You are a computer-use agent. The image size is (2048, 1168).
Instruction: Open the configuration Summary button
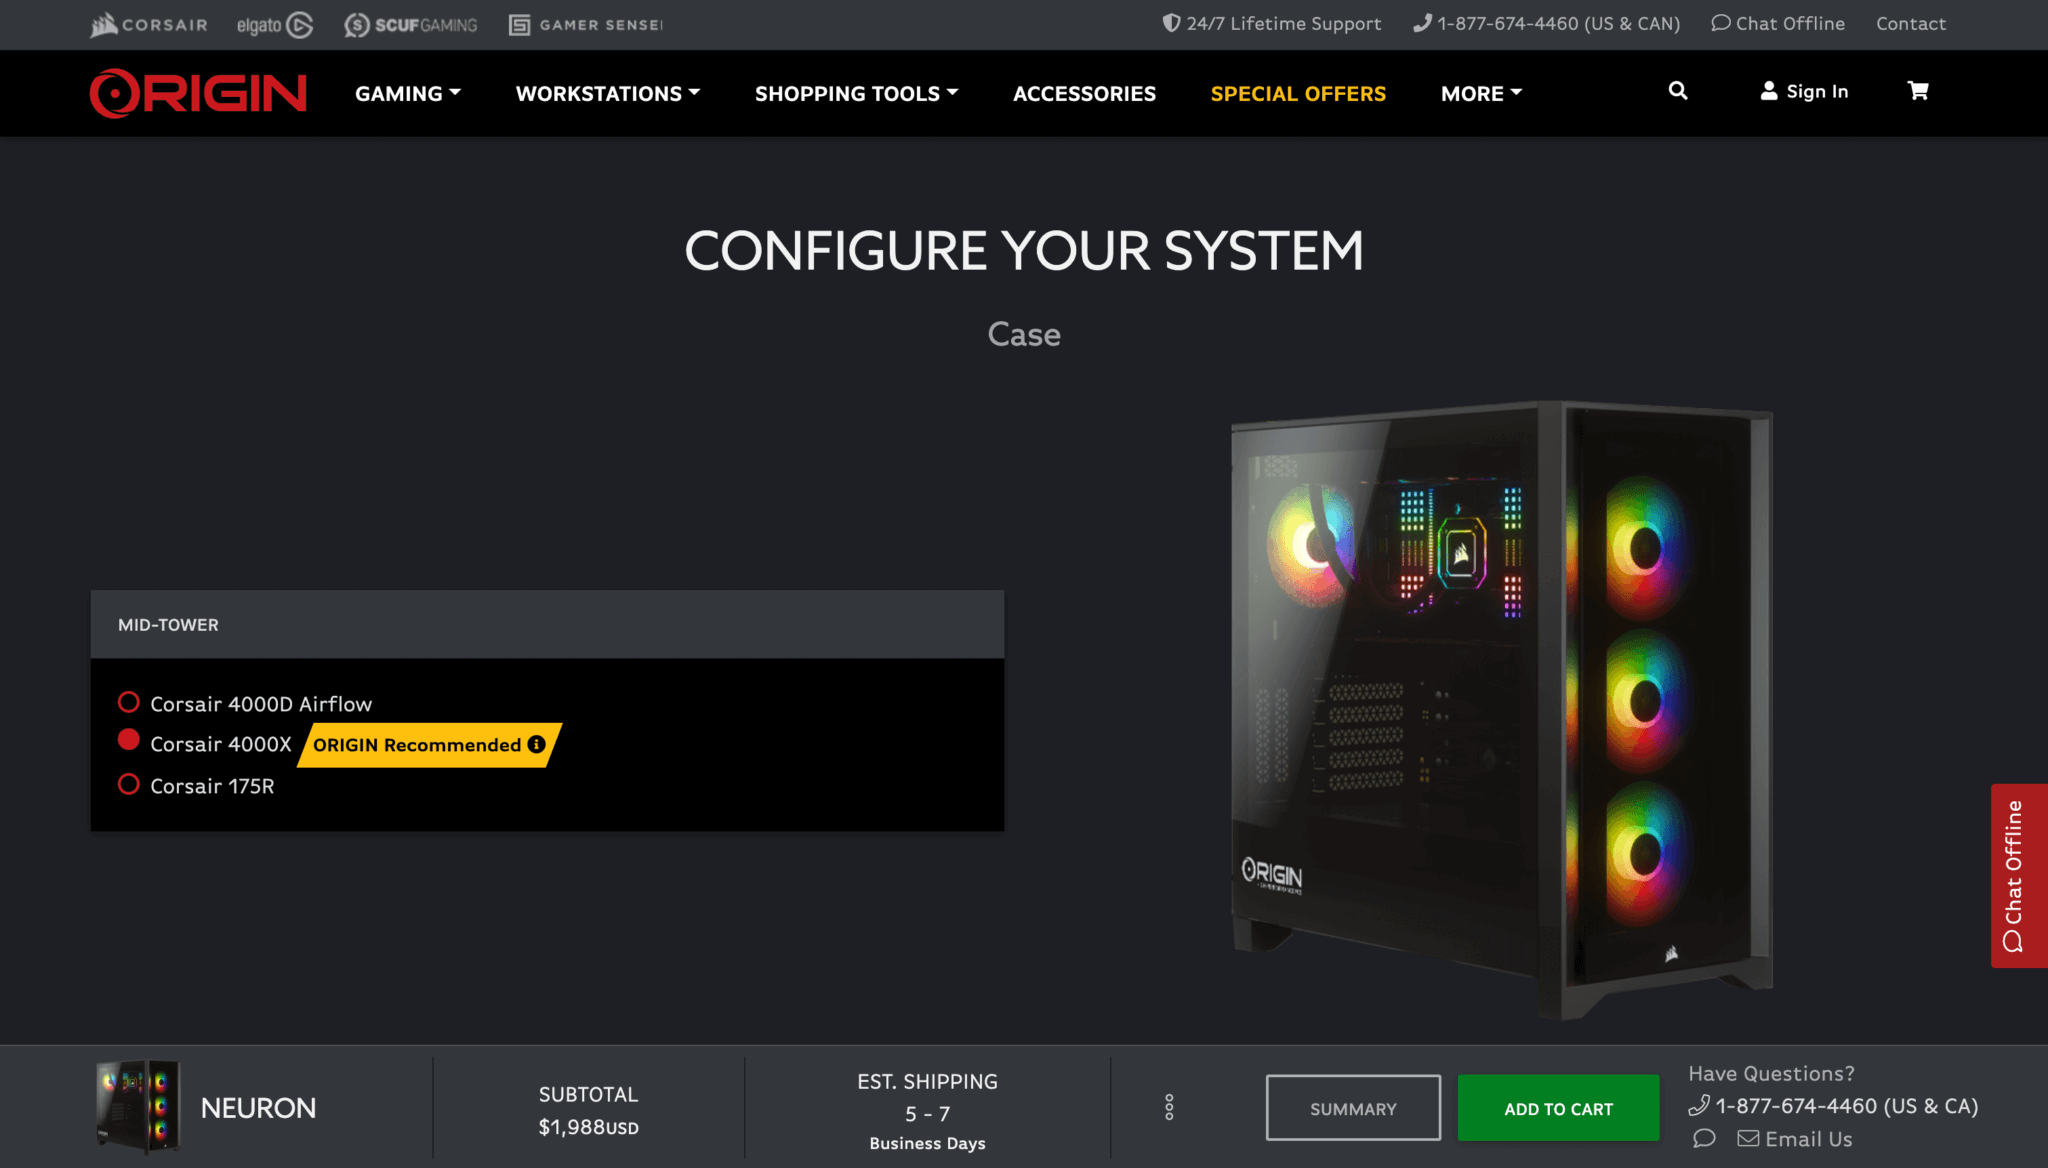tap(1352, 1108)
